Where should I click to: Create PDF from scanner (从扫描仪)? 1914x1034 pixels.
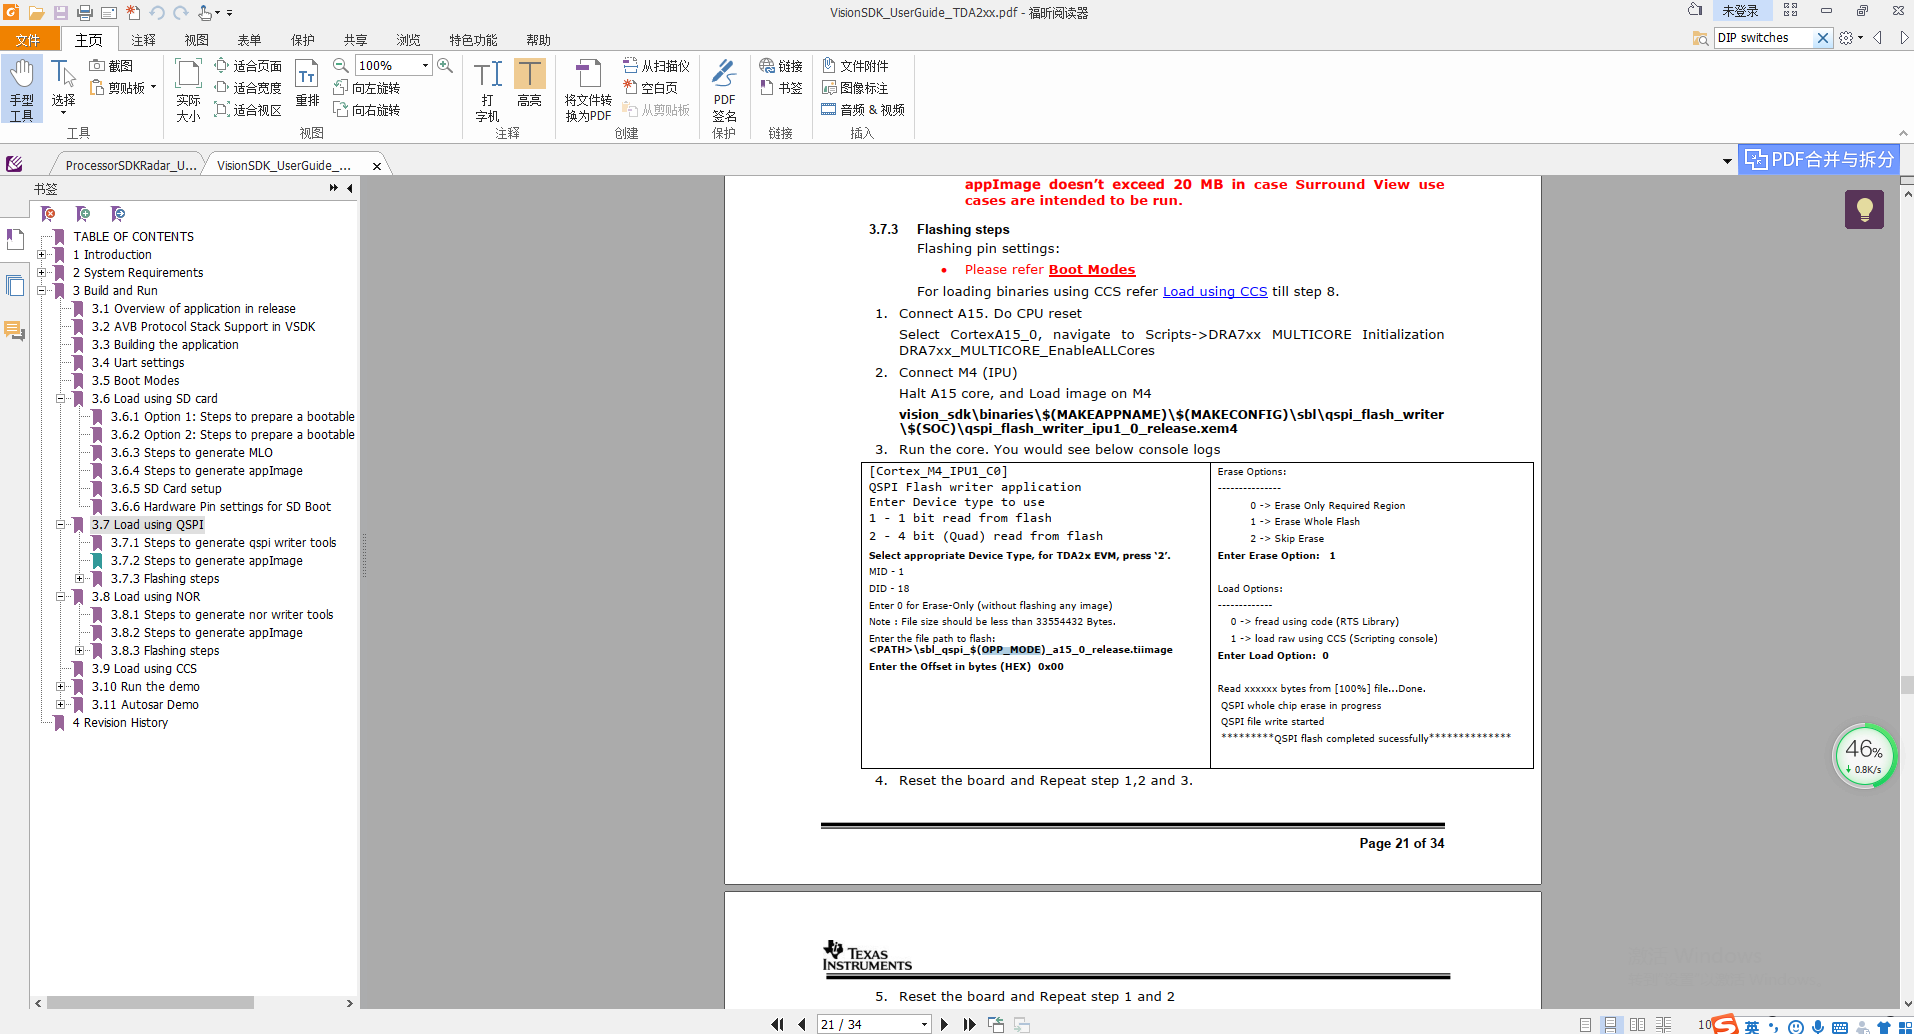coord(656,66)
